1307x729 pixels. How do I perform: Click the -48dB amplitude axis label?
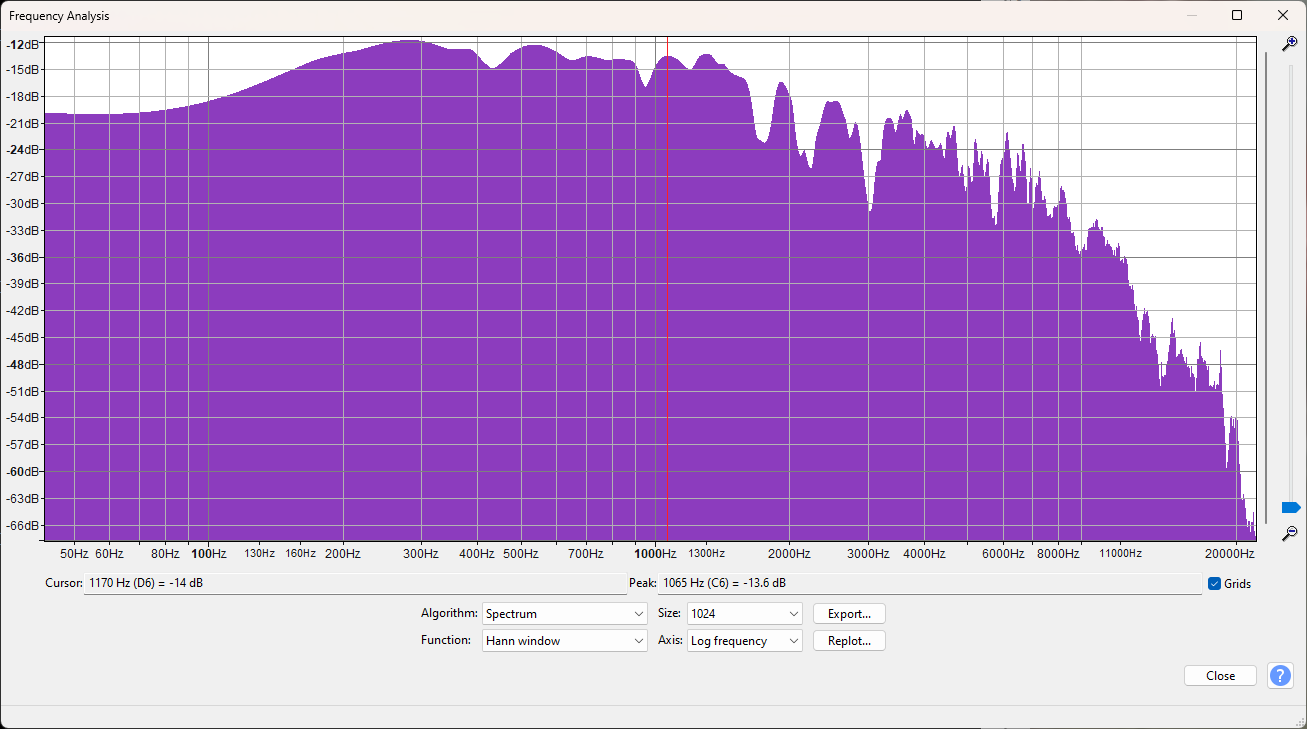(x=24, y=365)
